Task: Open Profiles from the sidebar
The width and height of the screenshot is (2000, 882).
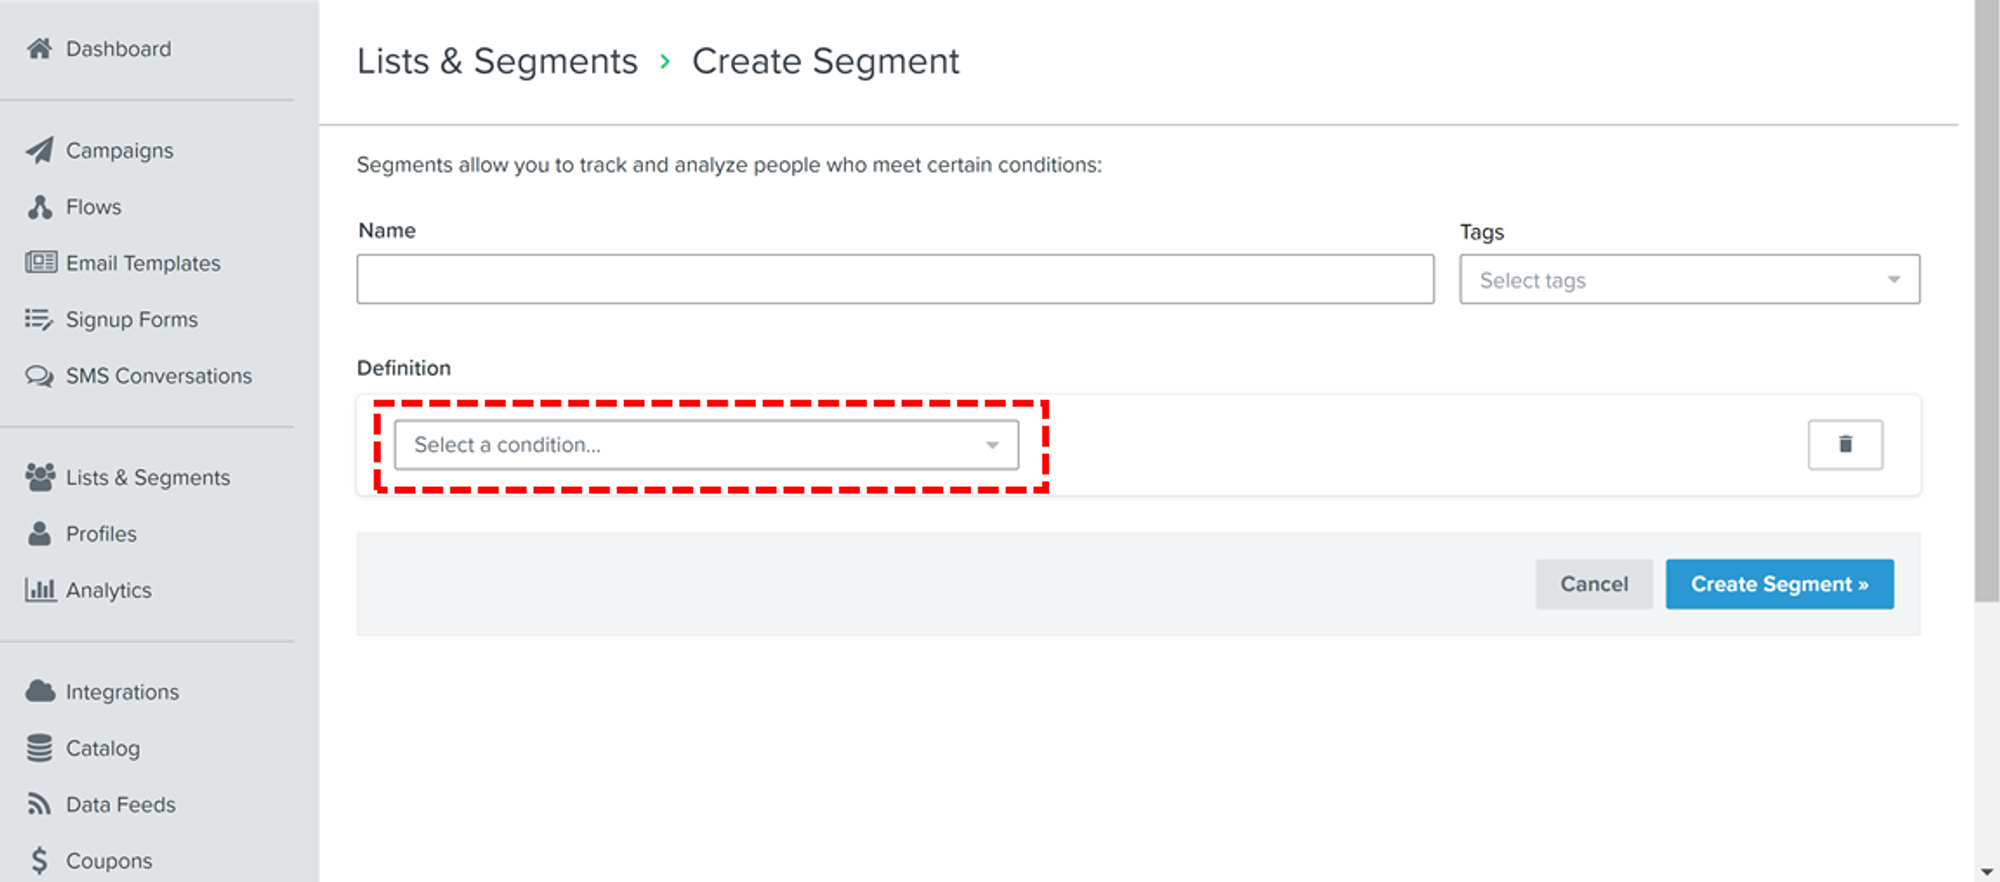Action: 100,534
